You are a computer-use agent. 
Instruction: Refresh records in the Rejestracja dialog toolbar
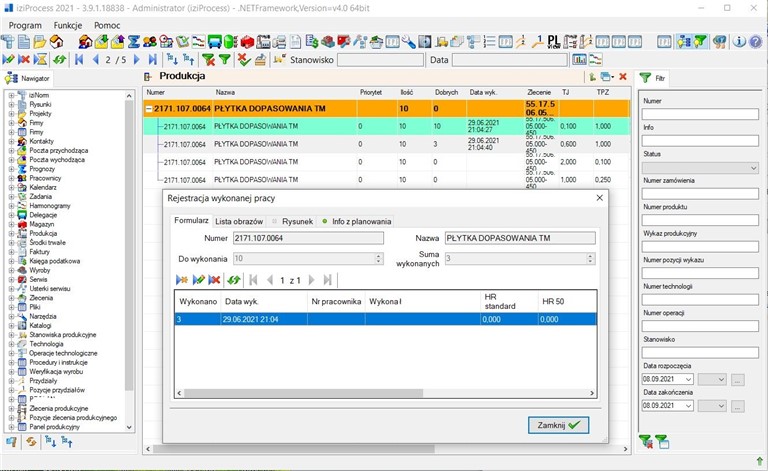point(234,280)
